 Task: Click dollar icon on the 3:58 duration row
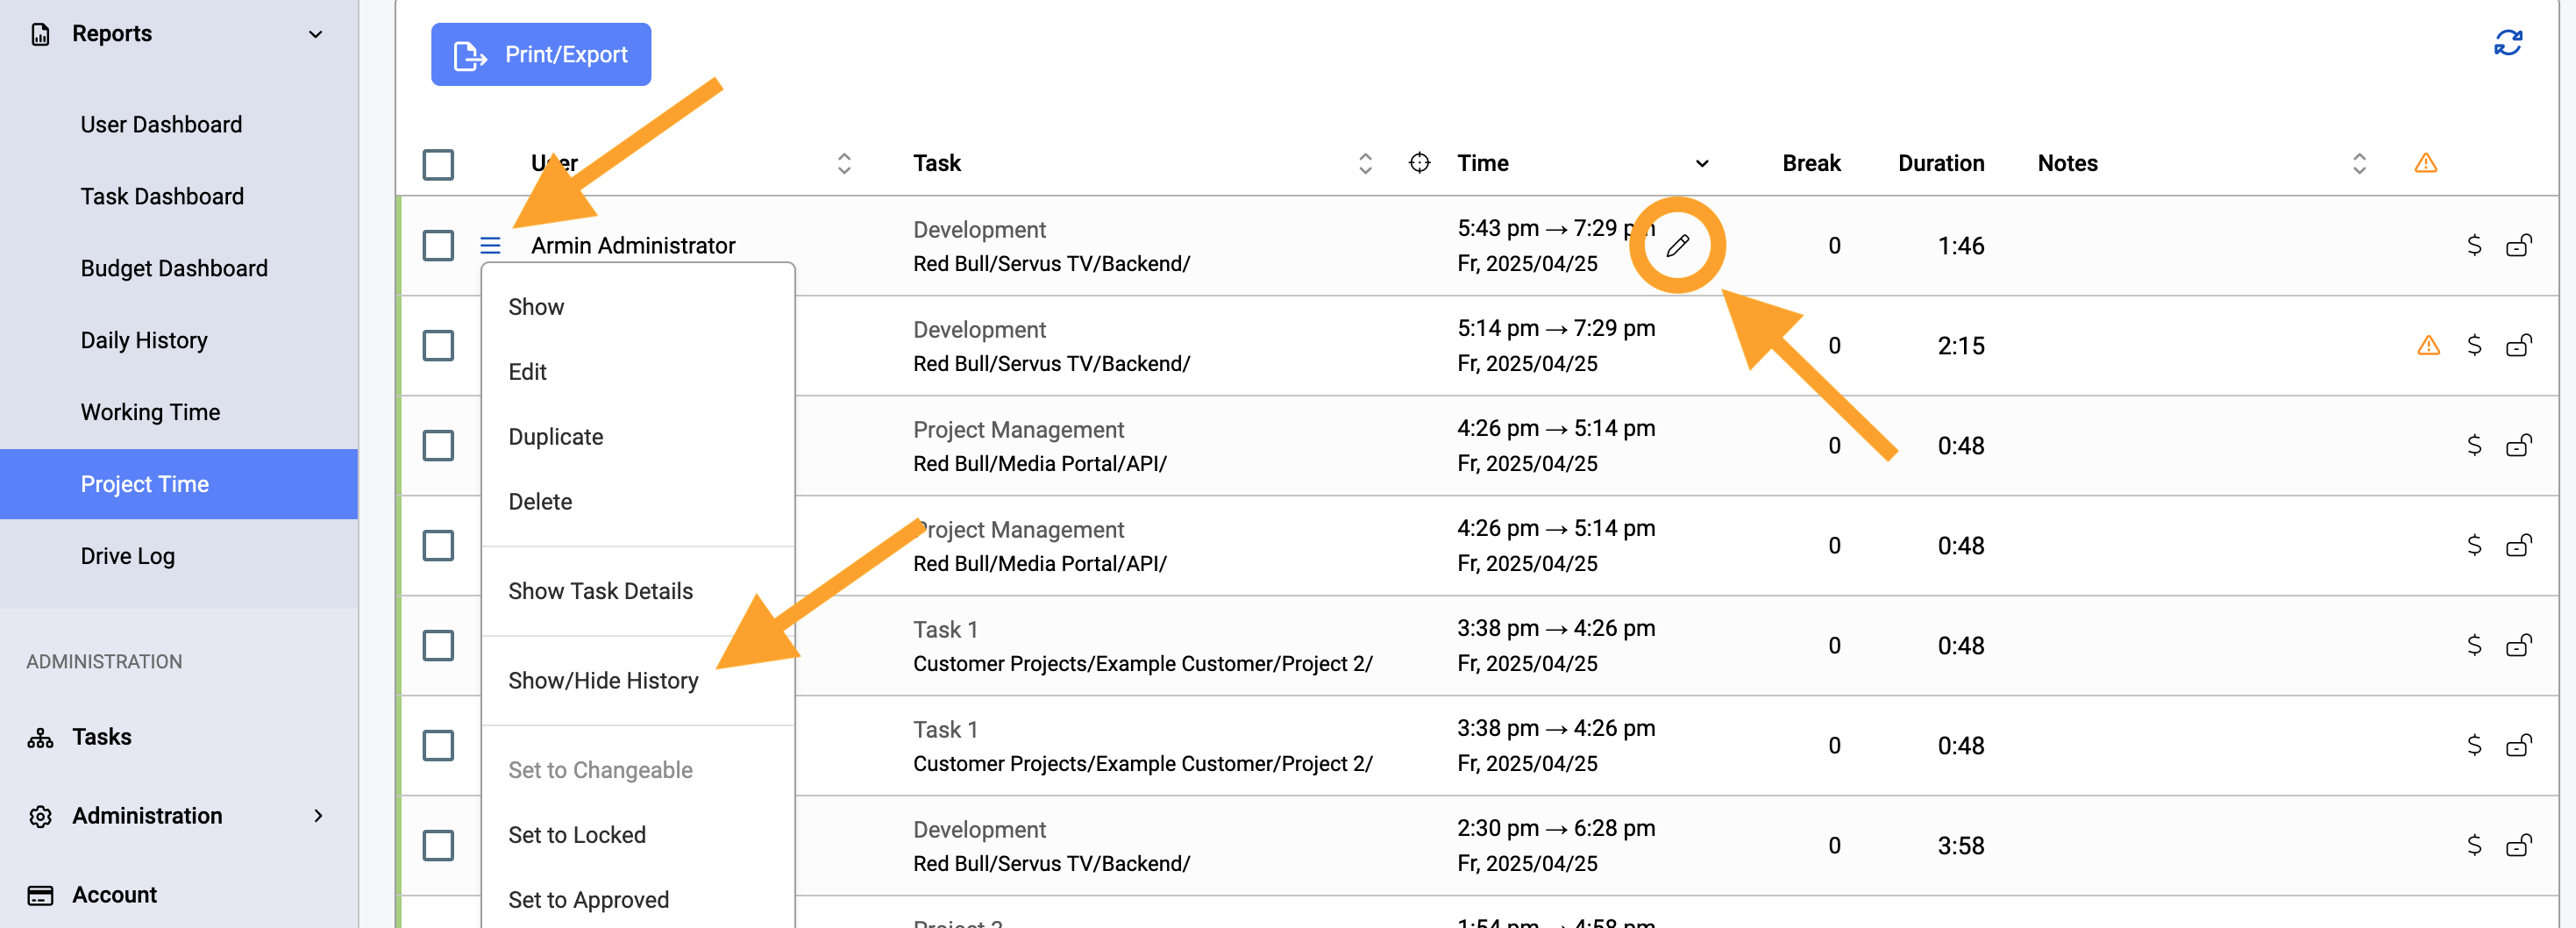(x=2473, y=845)
